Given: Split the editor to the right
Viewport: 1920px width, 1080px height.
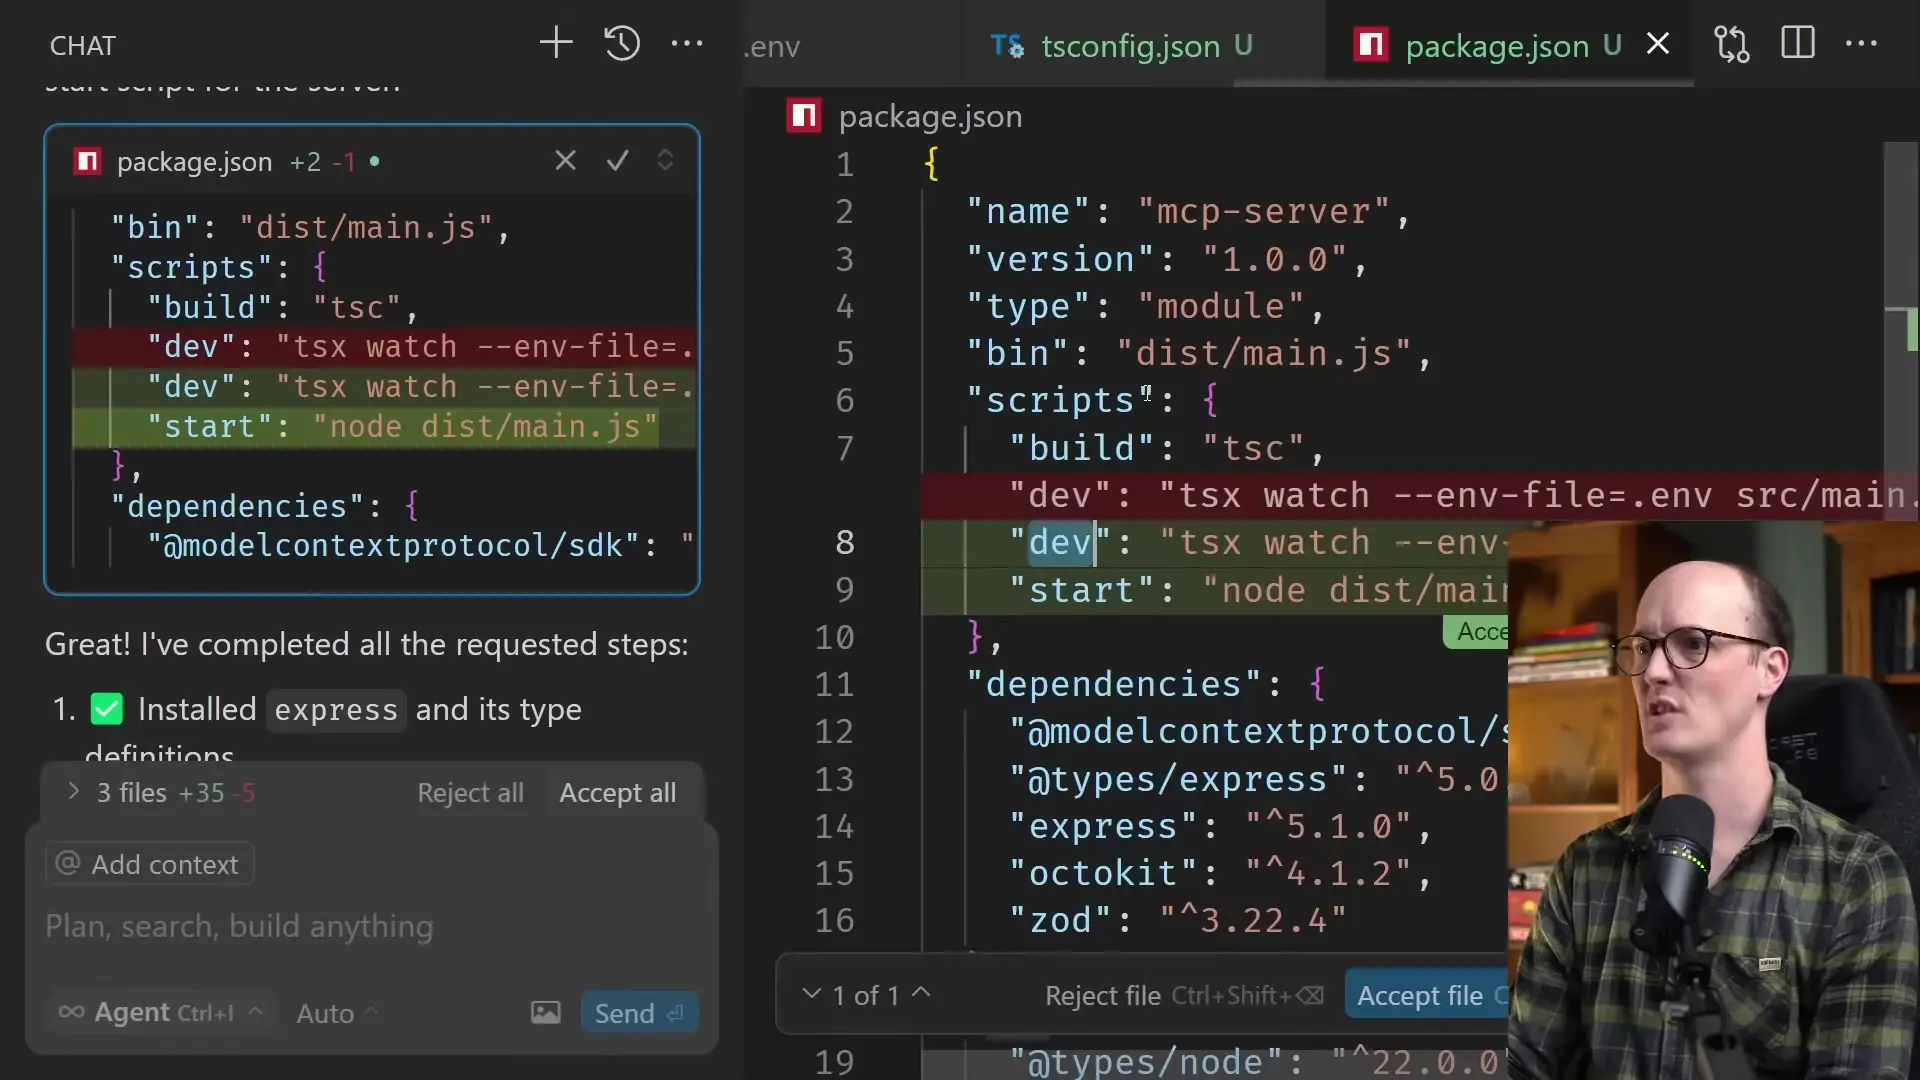Looking at the screenshot, I should (x=1797, y=43).
